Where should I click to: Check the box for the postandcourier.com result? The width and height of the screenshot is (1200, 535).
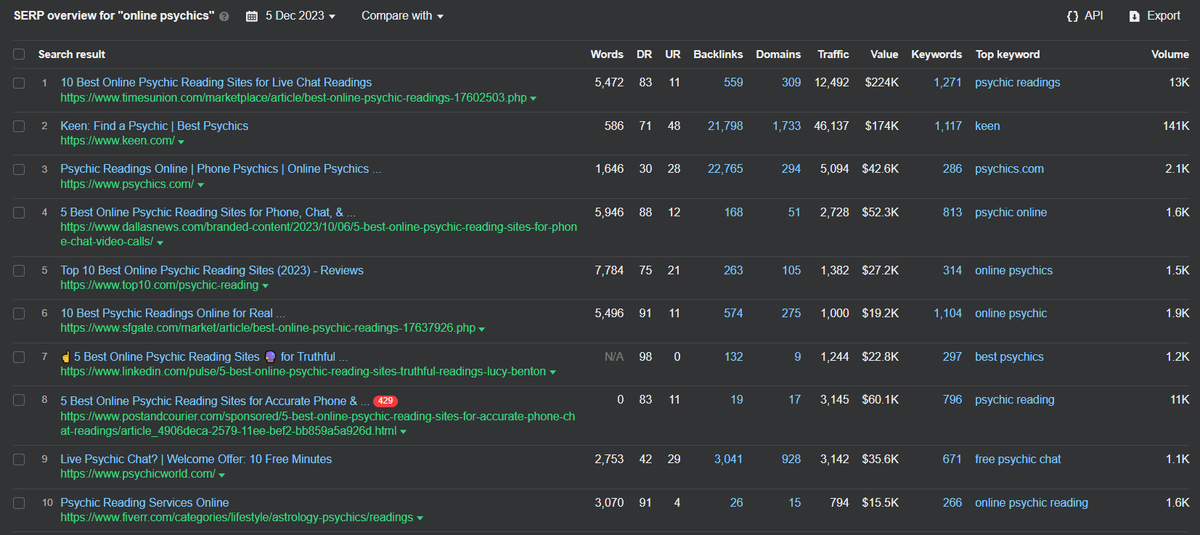click(19, 400)
